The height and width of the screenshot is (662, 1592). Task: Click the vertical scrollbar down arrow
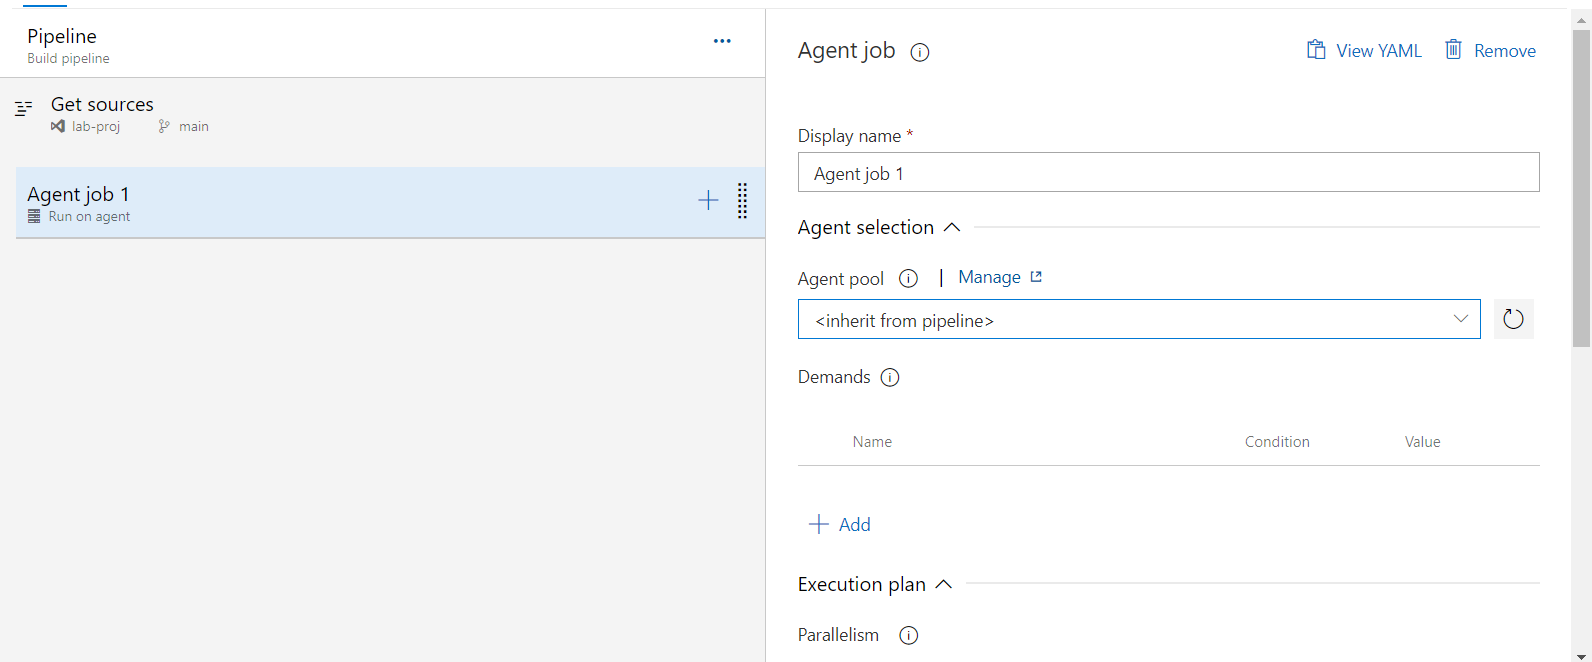(1581, 655)
